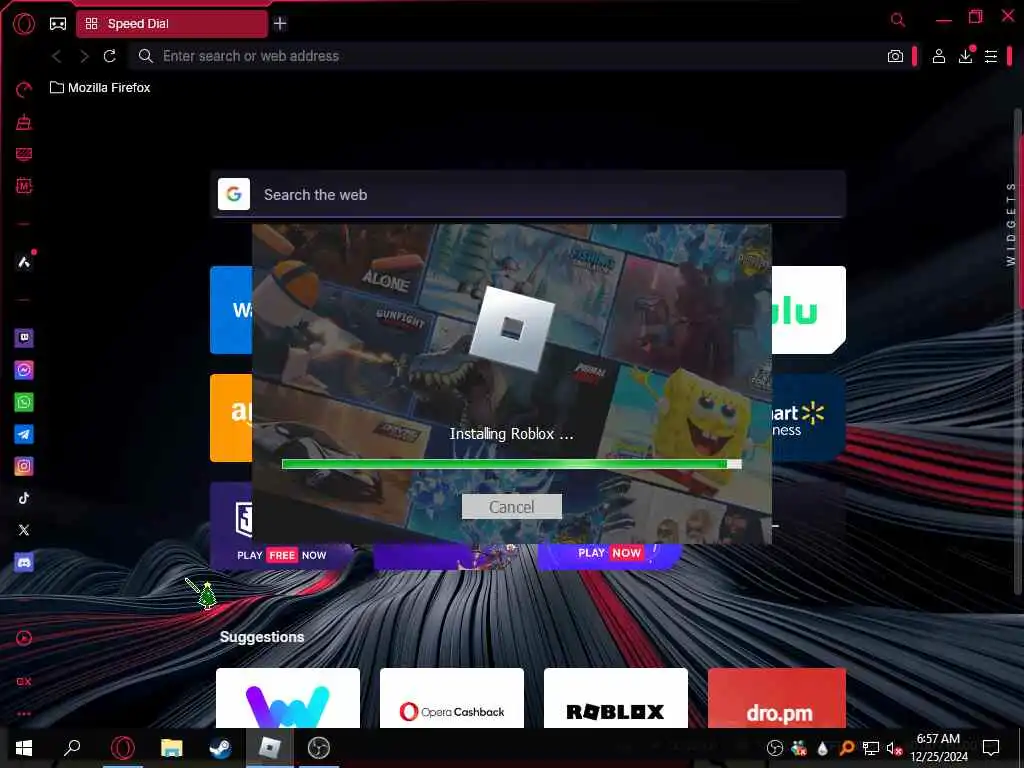1024x768 pixels.
Task: Open GX Corner gamepad icon
Action: pos(58,24)
